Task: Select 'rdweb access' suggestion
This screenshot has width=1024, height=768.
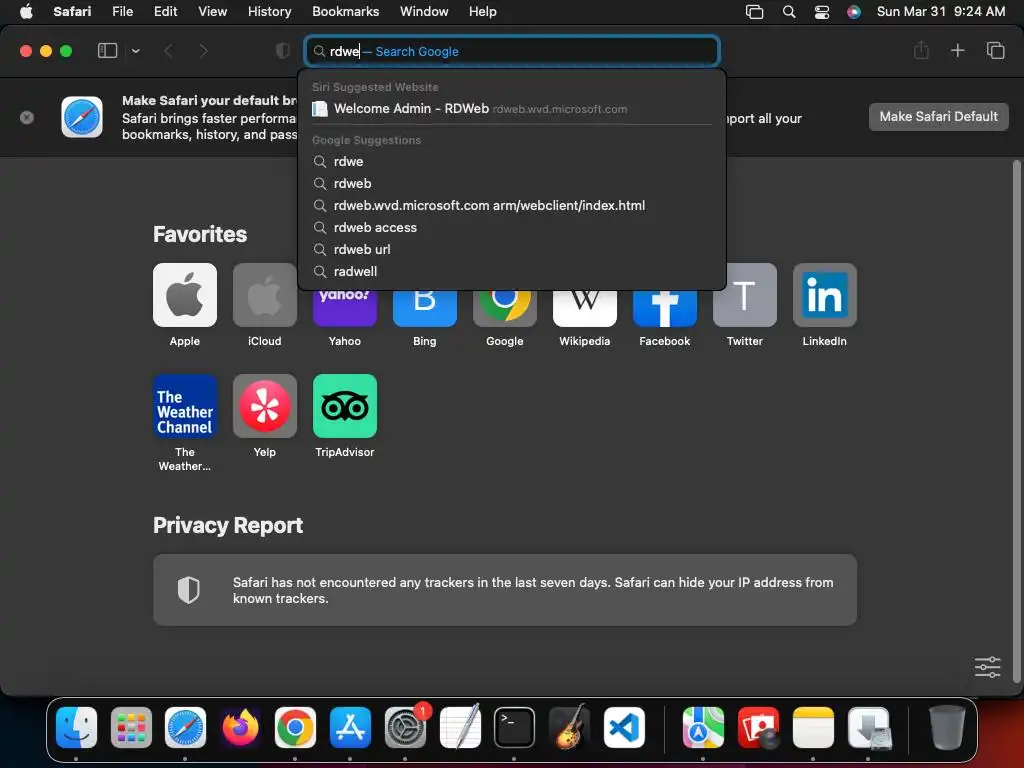Action: [512, 227]
